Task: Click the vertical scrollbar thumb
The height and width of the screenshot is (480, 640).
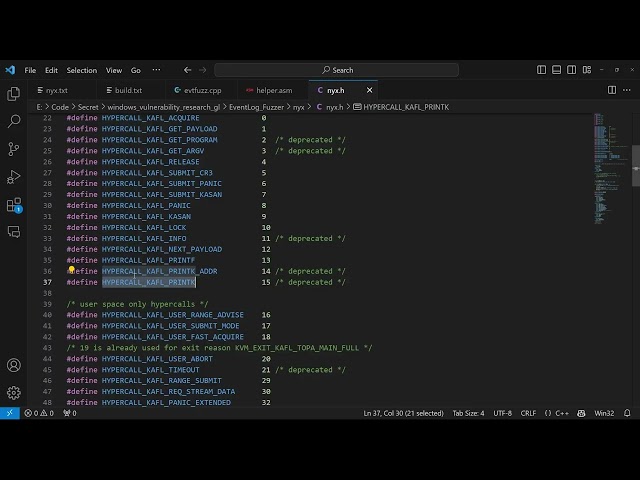Action: tap(636, 165)
